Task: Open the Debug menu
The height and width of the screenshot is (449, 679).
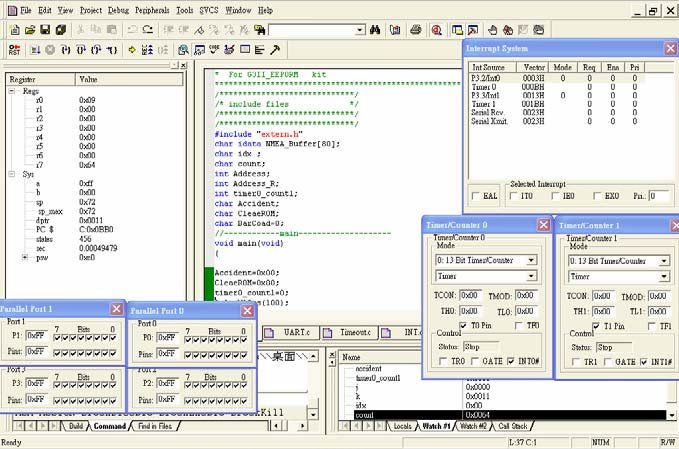Action: (x=118, y=10)
